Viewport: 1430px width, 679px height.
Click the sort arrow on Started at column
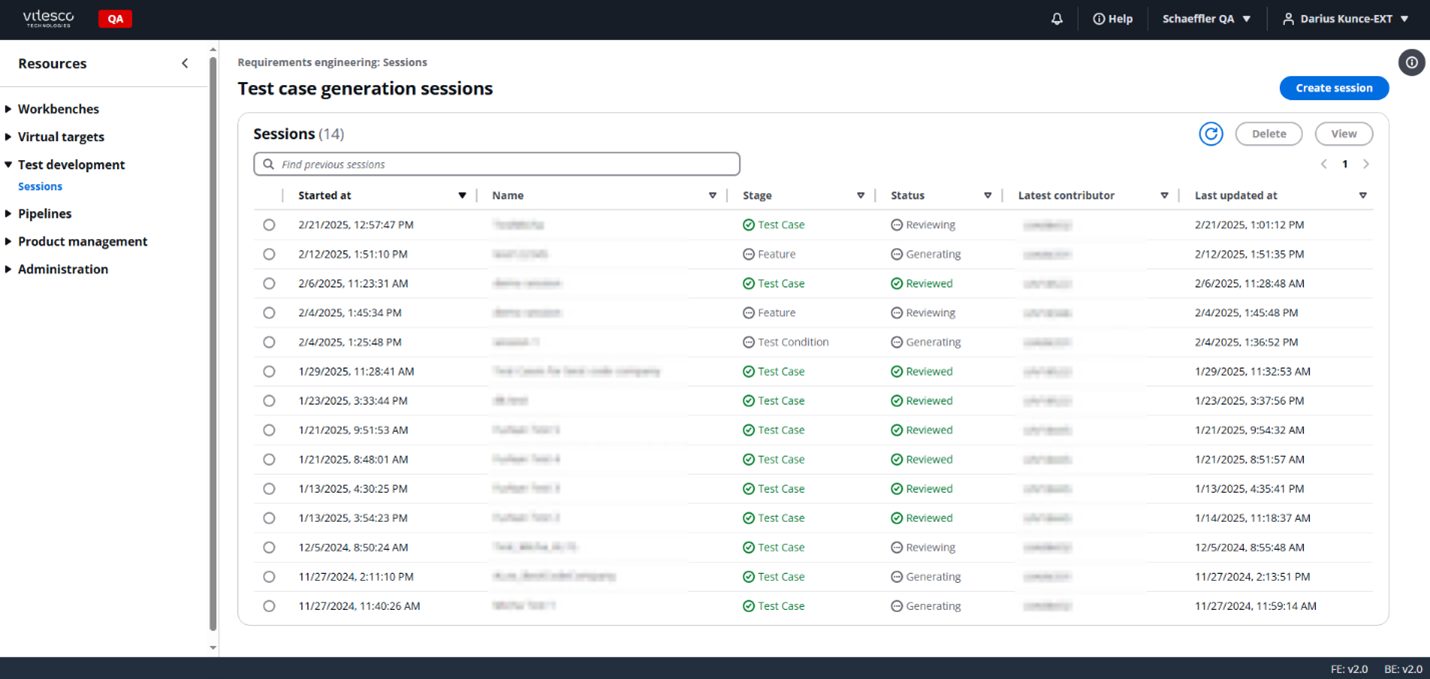pyautogui.click(x=461, y=195)
